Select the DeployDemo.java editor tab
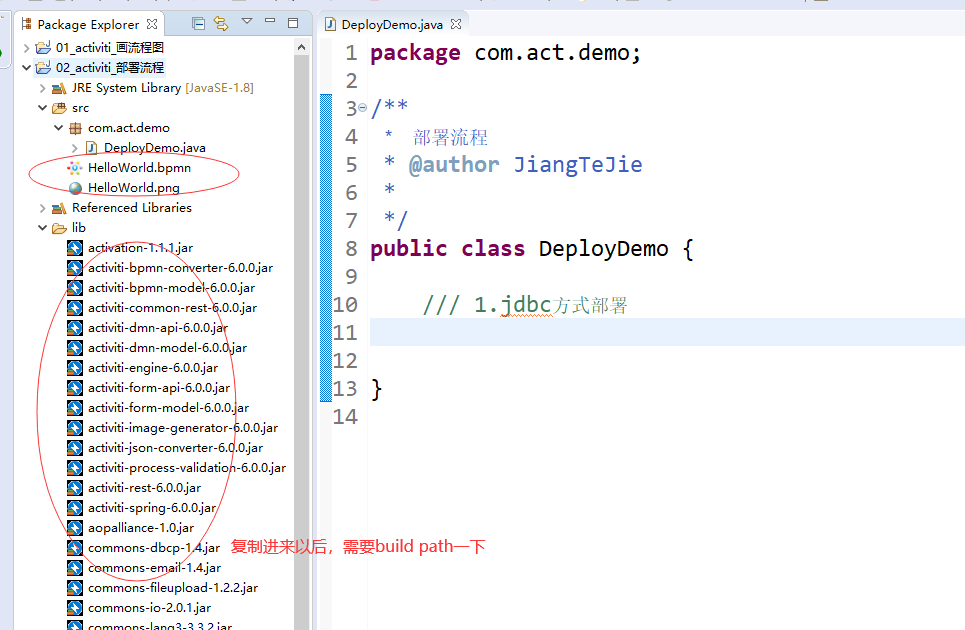Screen dimensions: 965x630 (391, 25)
